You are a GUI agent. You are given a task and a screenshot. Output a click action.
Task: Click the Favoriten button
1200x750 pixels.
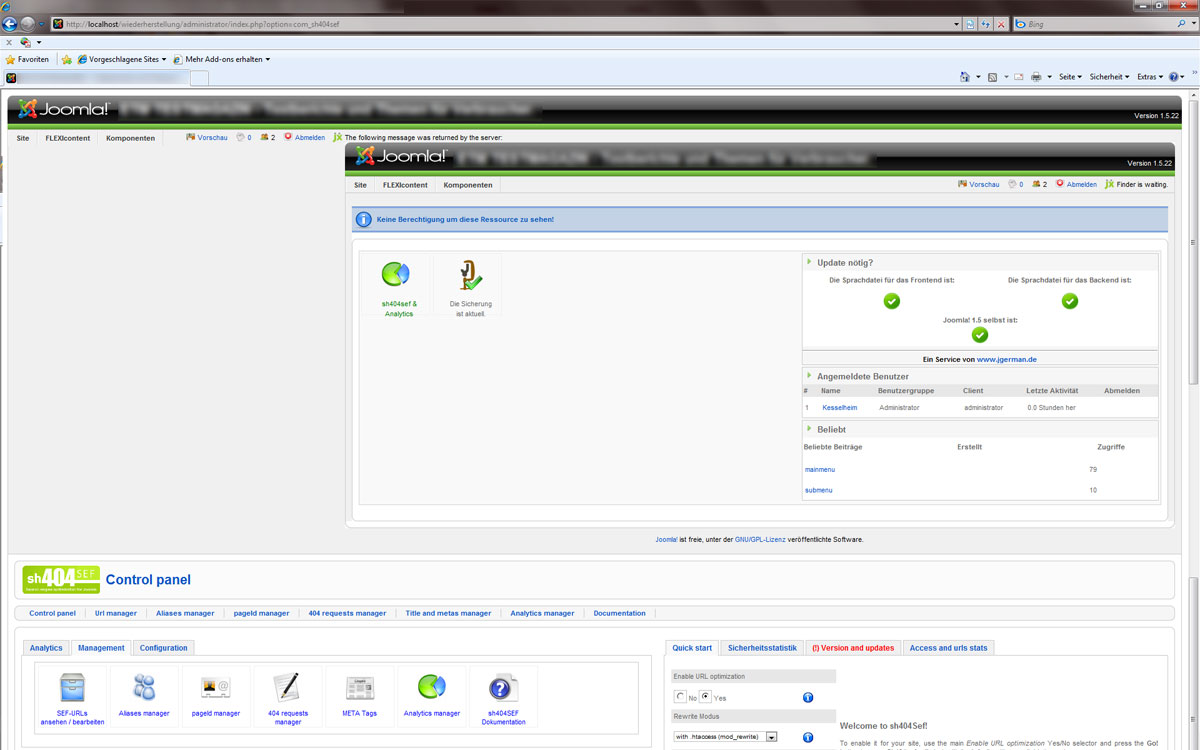27,59
